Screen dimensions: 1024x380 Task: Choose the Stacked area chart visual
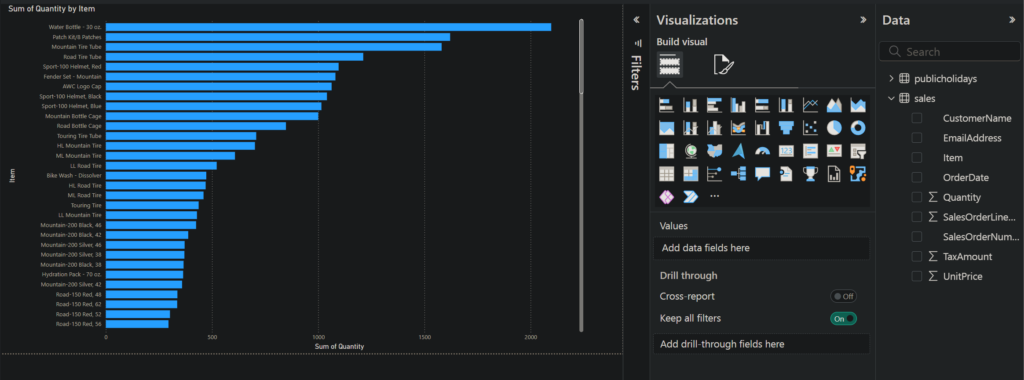[858, 105]
